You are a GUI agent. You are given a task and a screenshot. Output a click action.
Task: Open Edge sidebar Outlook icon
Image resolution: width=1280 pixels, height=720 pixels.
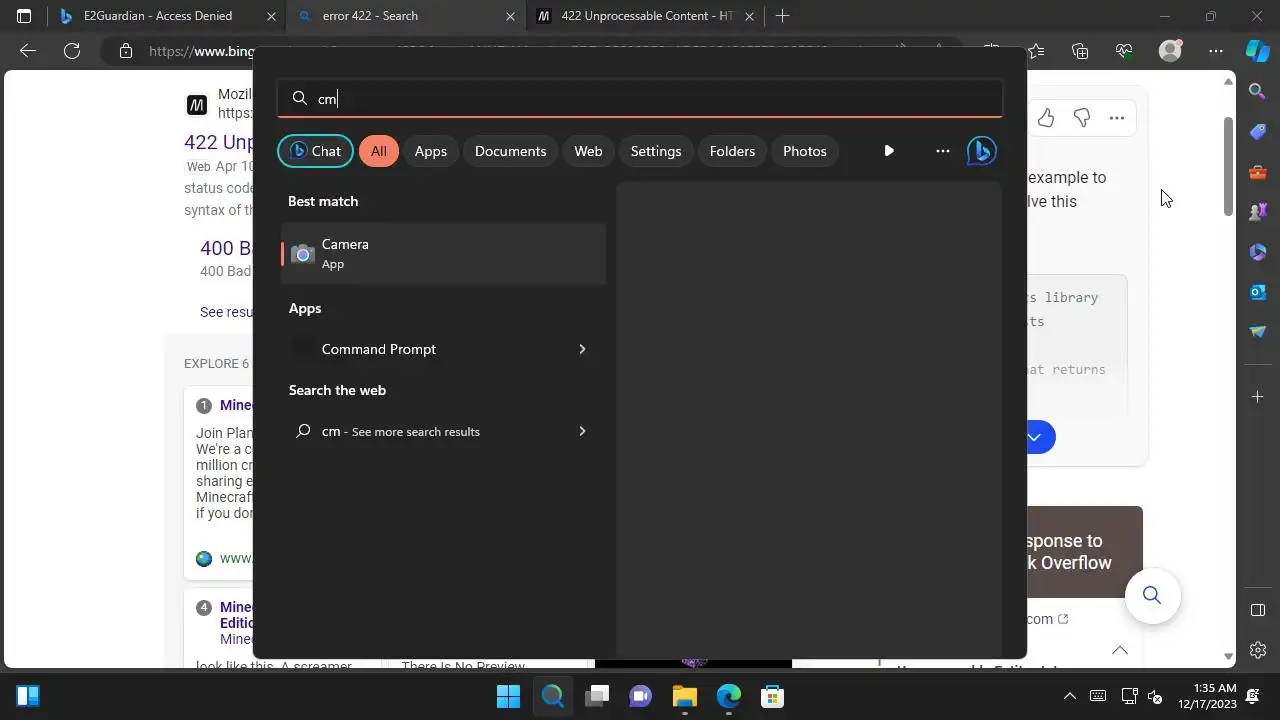pyautogui.click(x=1258, y=291)
